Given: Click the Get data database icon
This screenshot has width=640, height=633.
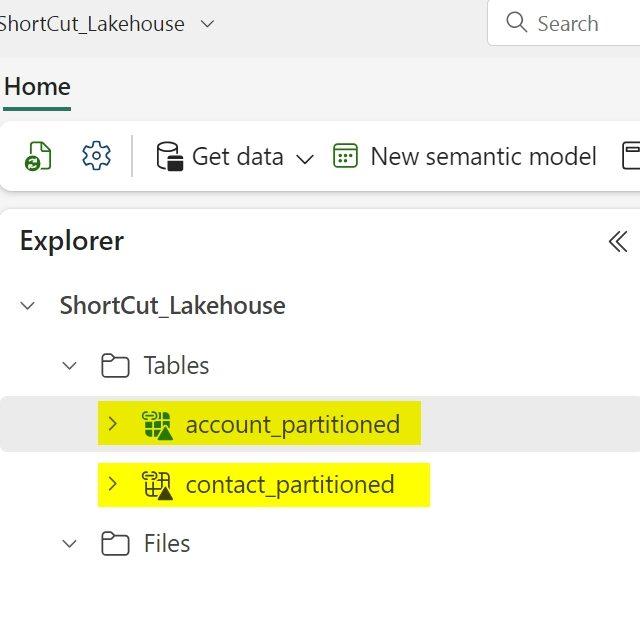Looking at the screenshot, I should [170, 156].
